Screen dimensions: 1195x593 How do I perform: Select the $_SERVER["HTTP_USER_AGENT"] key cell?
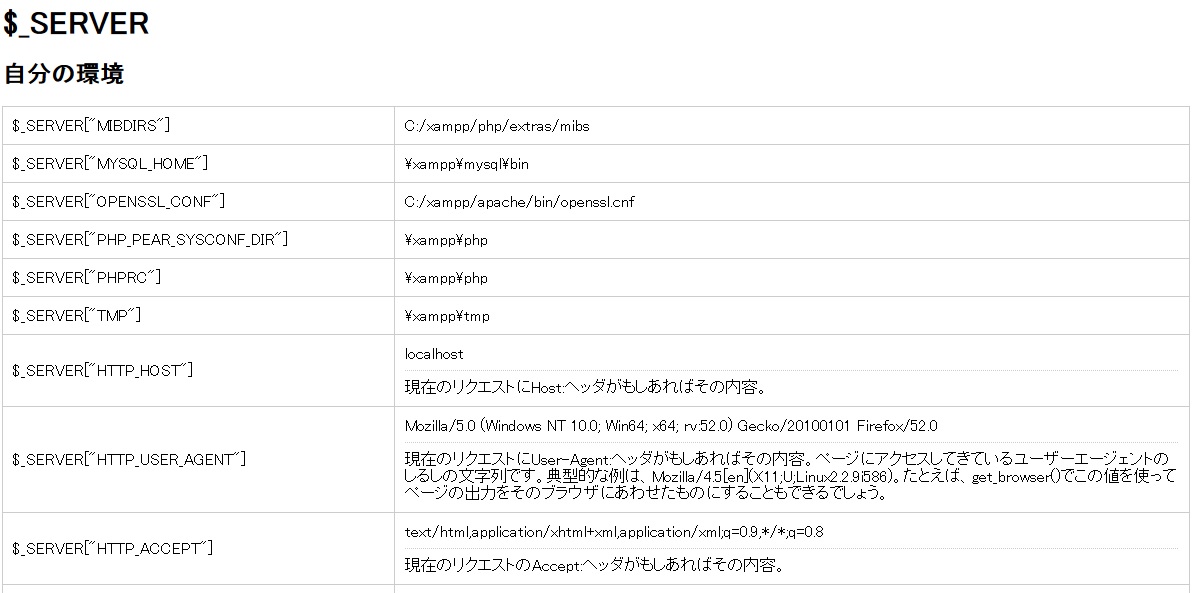tap(198, 460)
